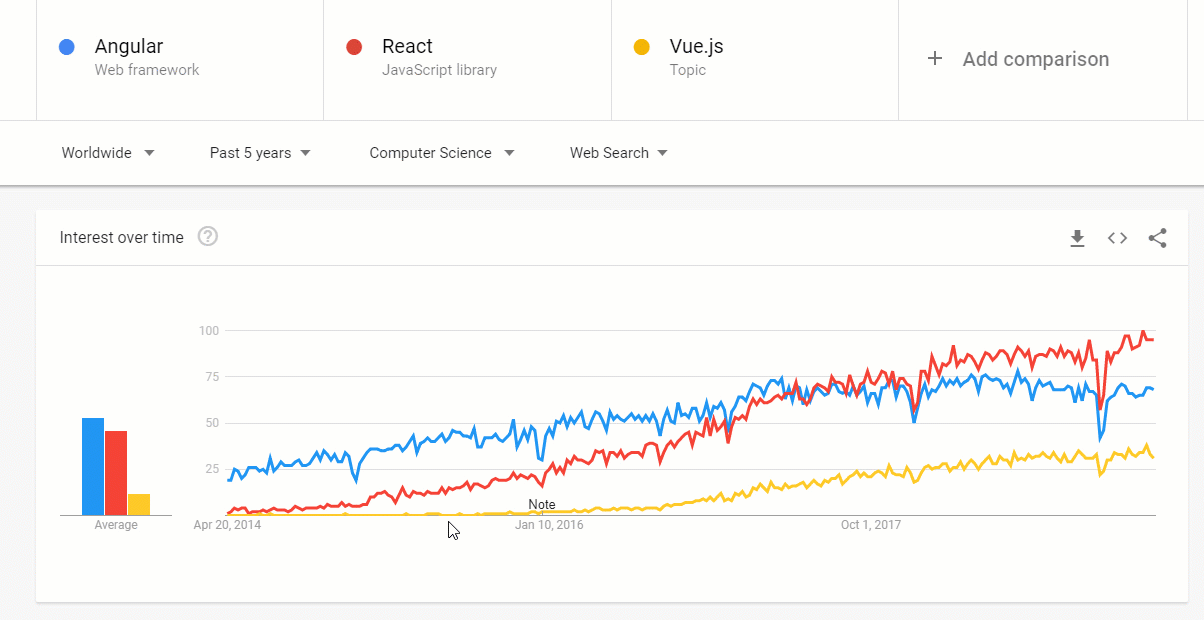Screen dimensions: 1204x620
Task: Open the Worldwide region dropdown
Action: click(108, 153)
